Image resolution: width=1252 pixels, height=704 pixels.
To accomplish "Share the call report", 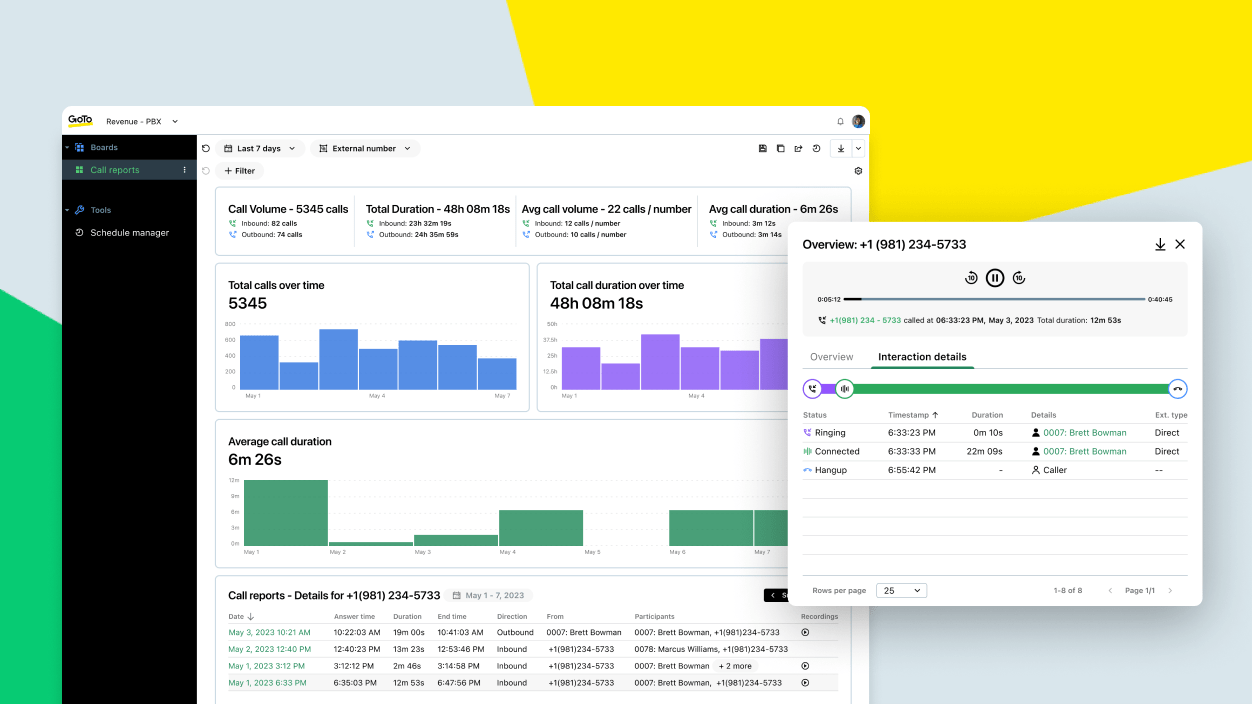I will (x=799, y=148).
